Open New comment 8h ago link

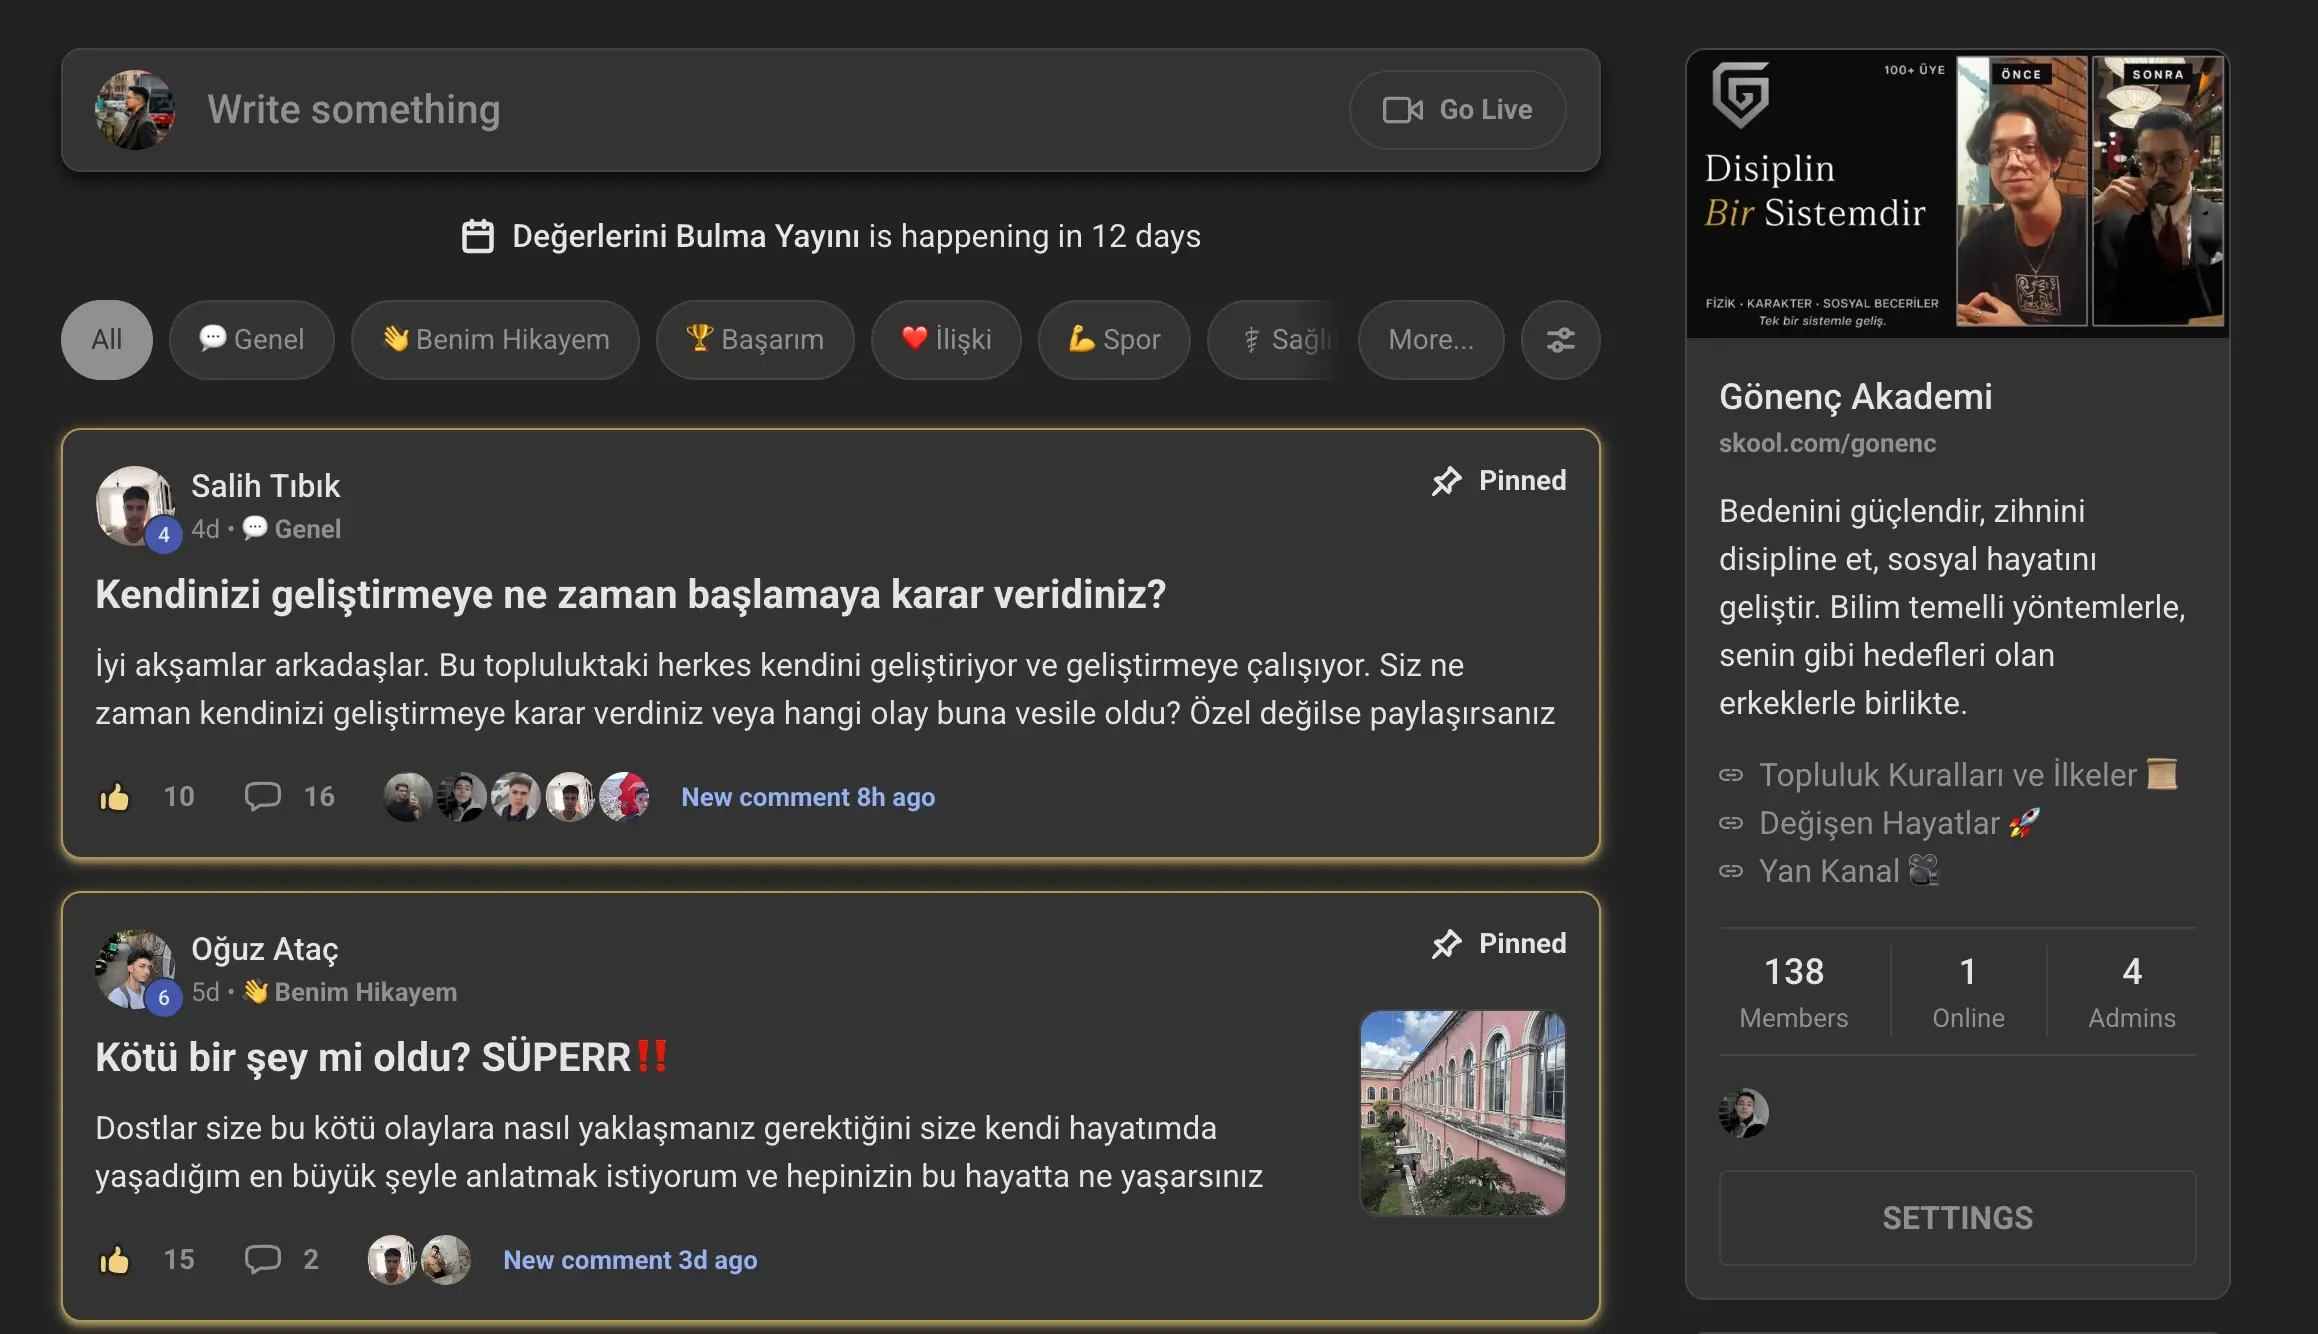[x=808, y=797]
